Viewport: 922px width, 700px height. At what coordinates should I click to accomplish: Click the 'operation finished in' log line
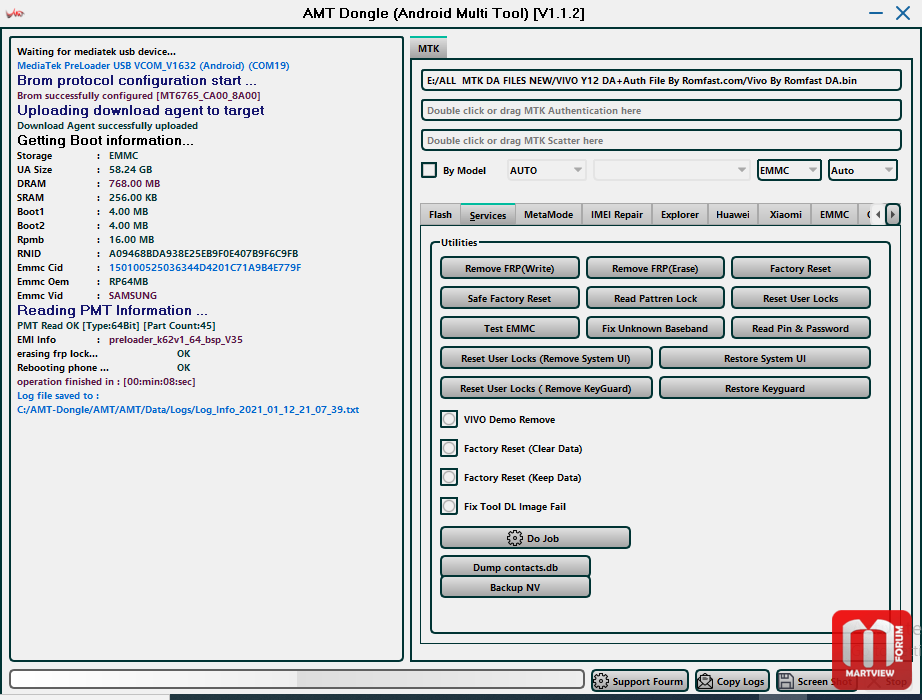106,381
